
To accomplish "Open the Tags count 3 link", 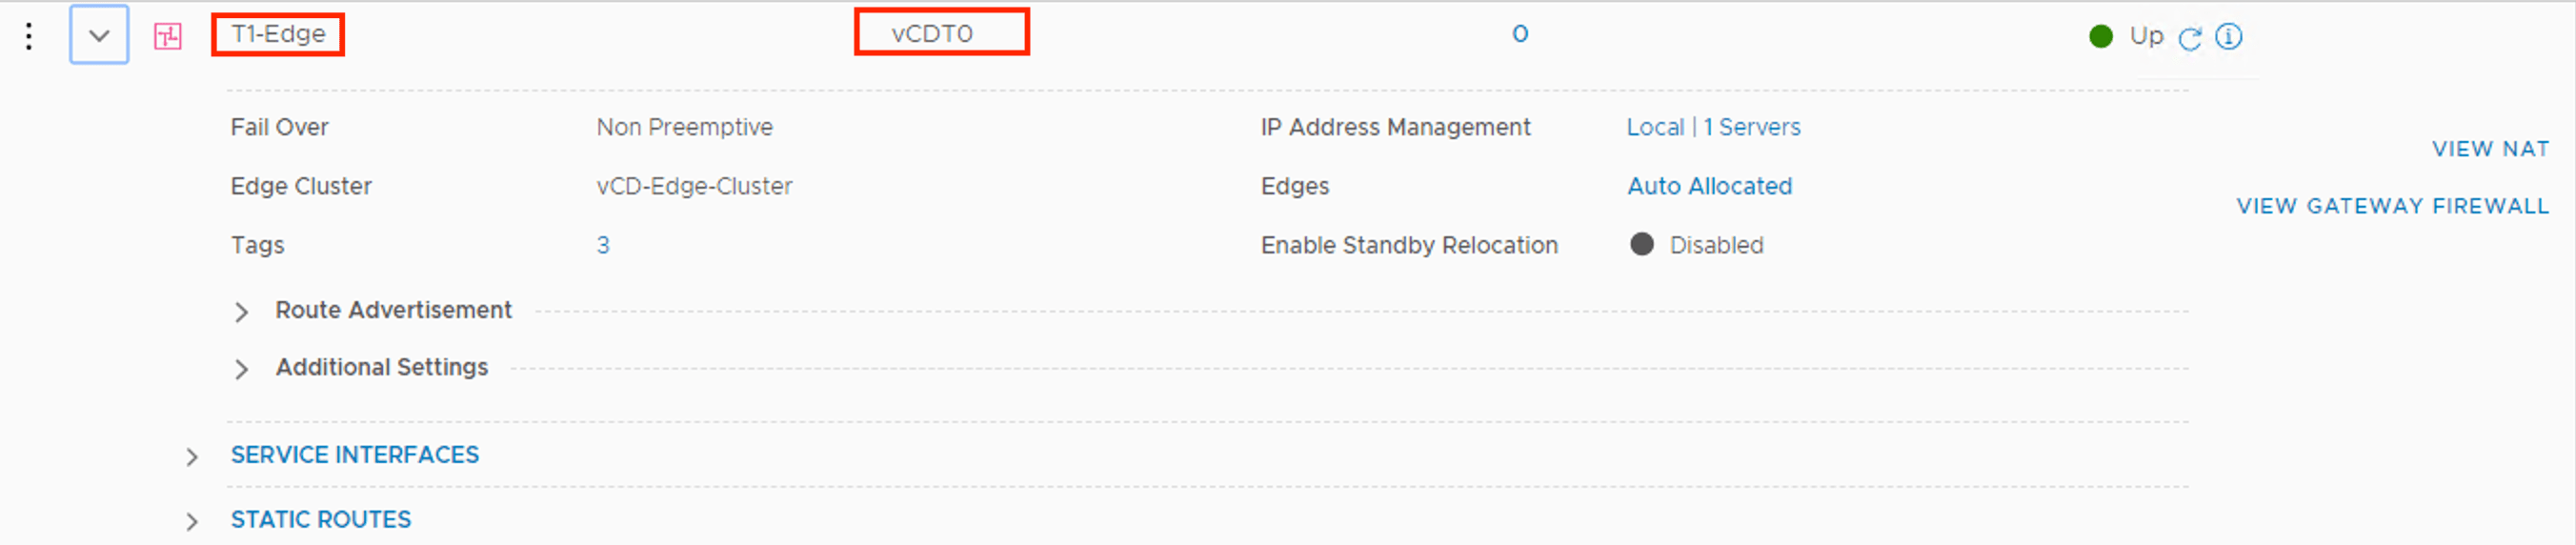I will [603, 245].
